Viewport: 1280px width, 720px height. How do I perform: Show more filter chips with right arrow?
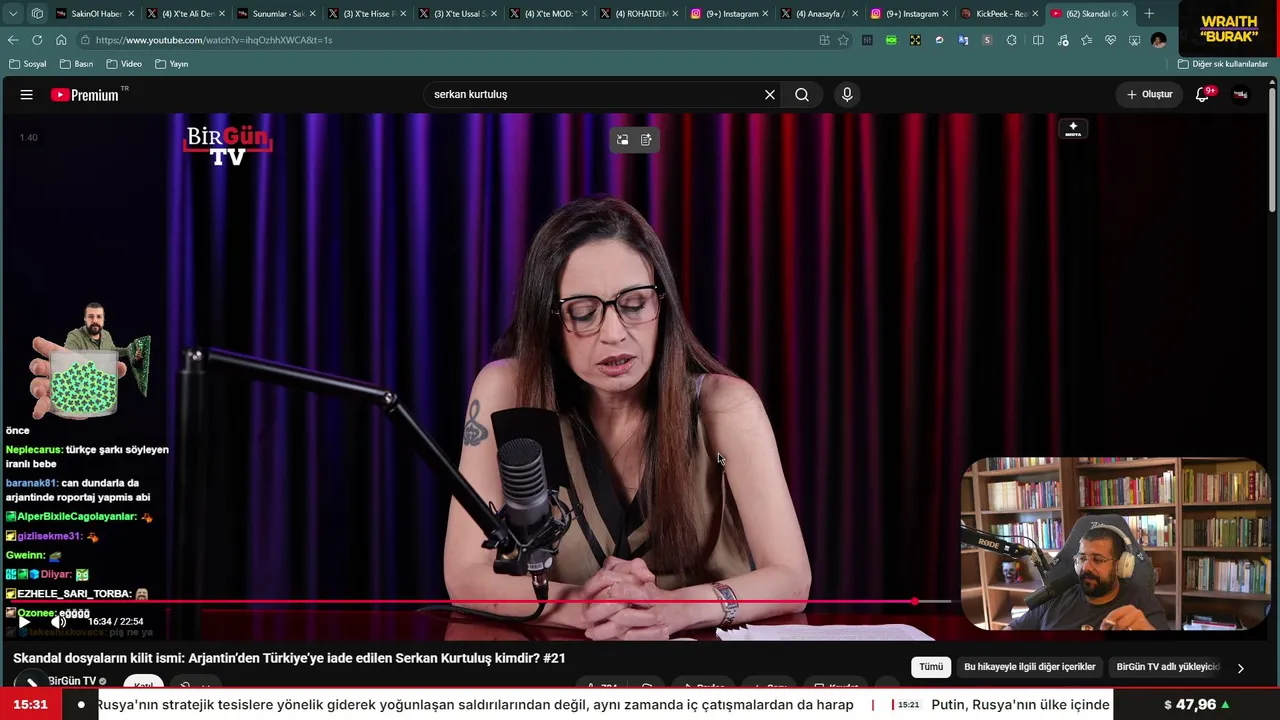point(1241,668)
